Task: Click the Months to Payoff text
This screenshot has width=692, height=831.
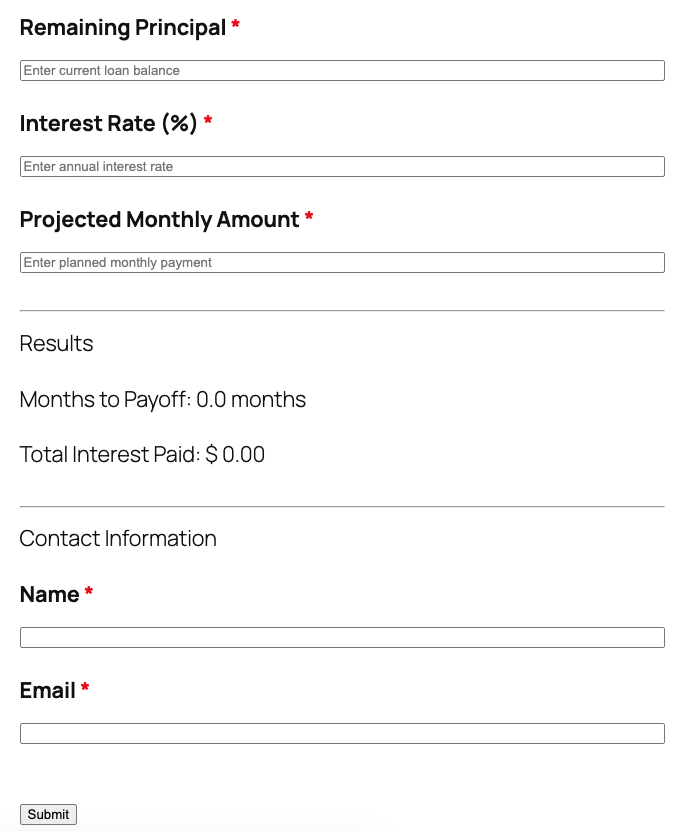Action: (162, 400)
